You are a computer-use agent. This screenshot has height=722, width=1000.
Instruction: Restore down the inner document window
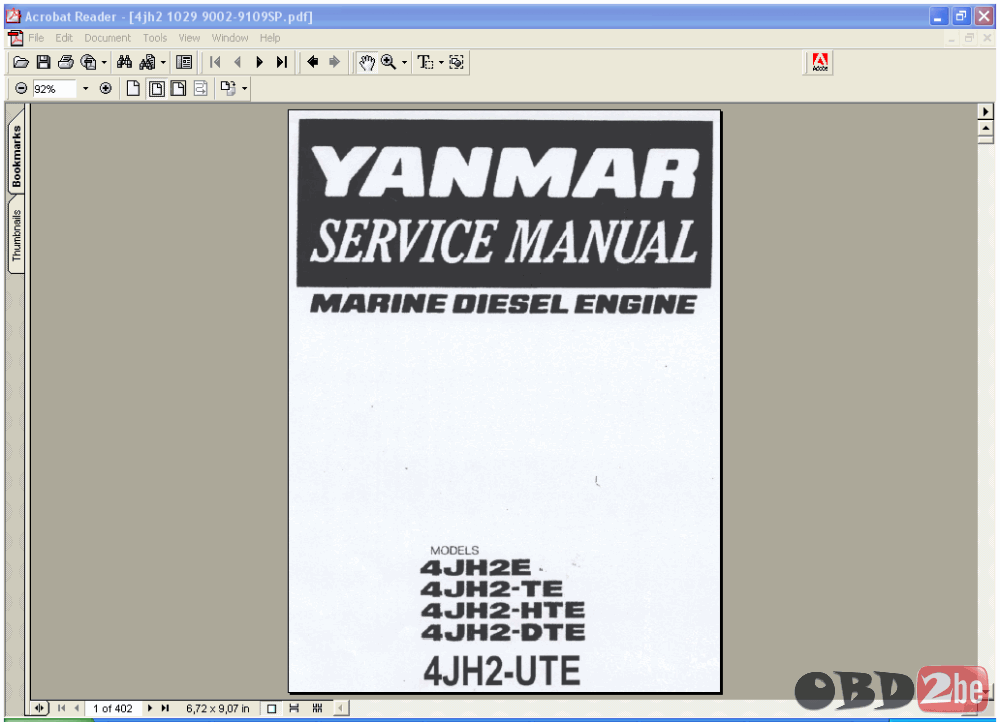pyautogui.click(x=969, y=38)
